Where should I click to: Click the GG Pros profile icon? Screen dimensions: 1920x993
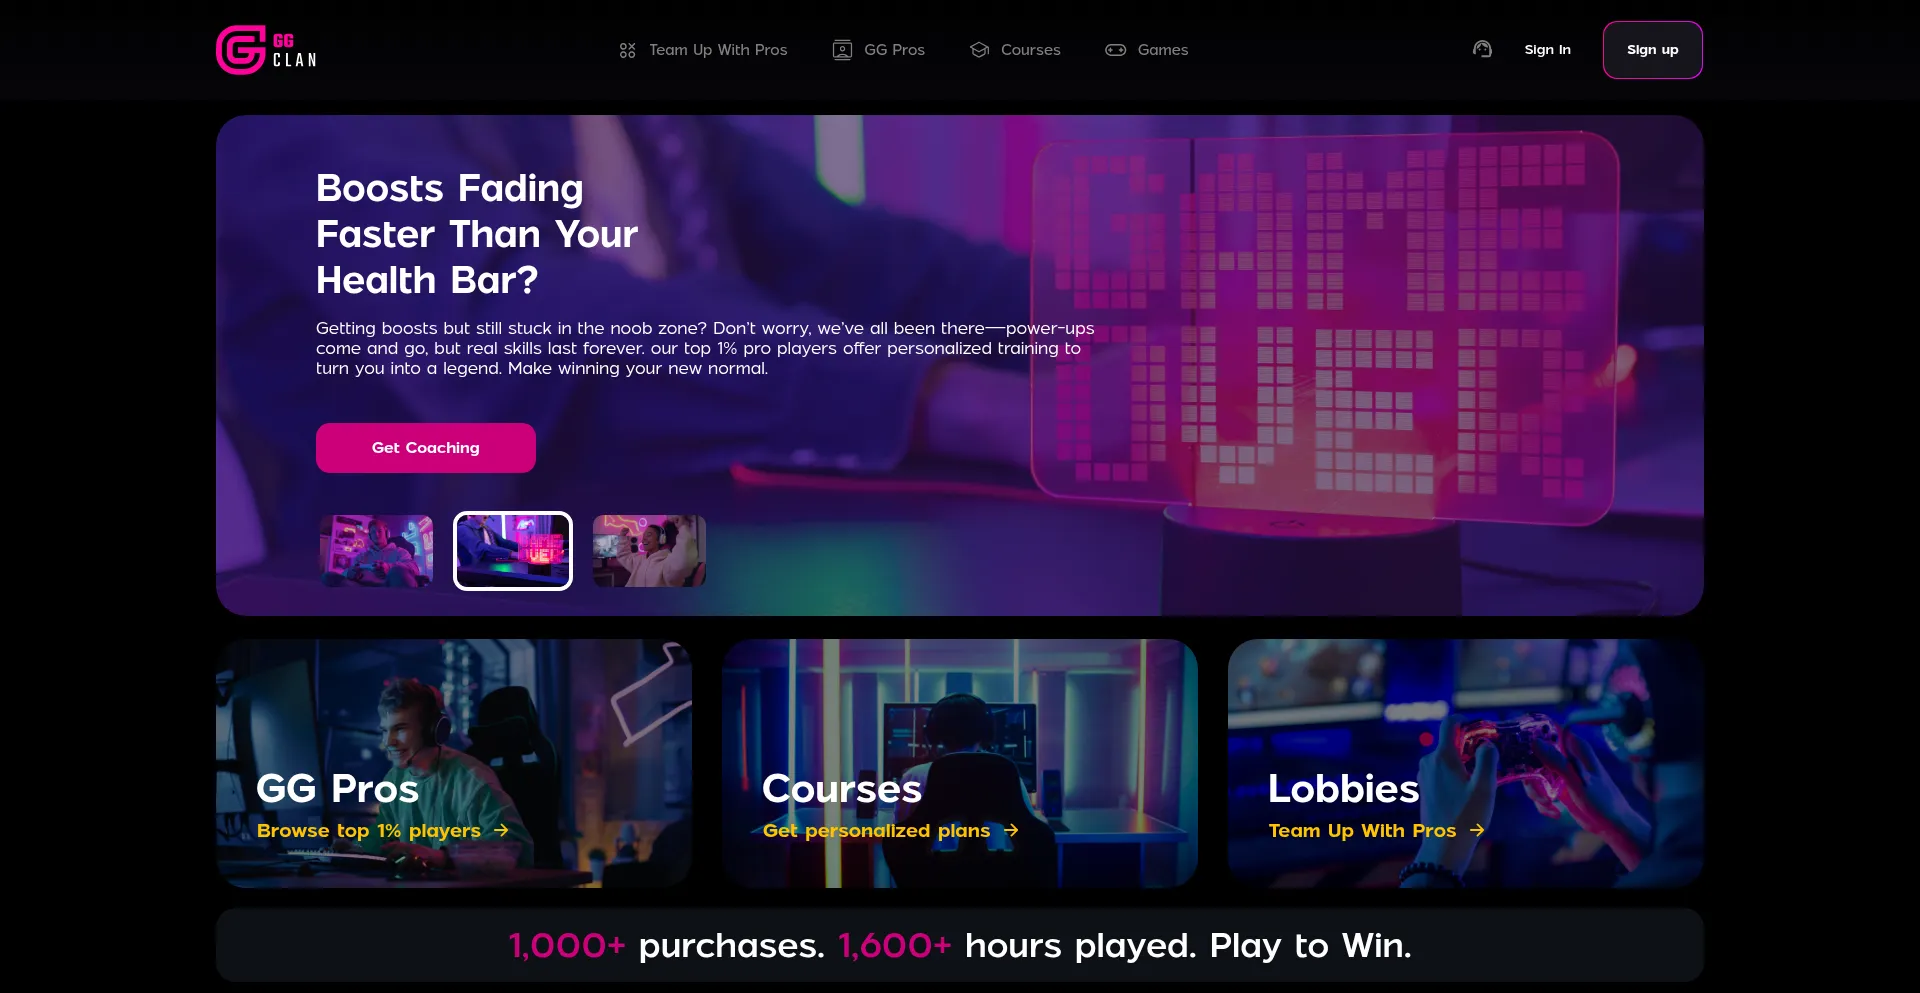click(x=842, y=50)
